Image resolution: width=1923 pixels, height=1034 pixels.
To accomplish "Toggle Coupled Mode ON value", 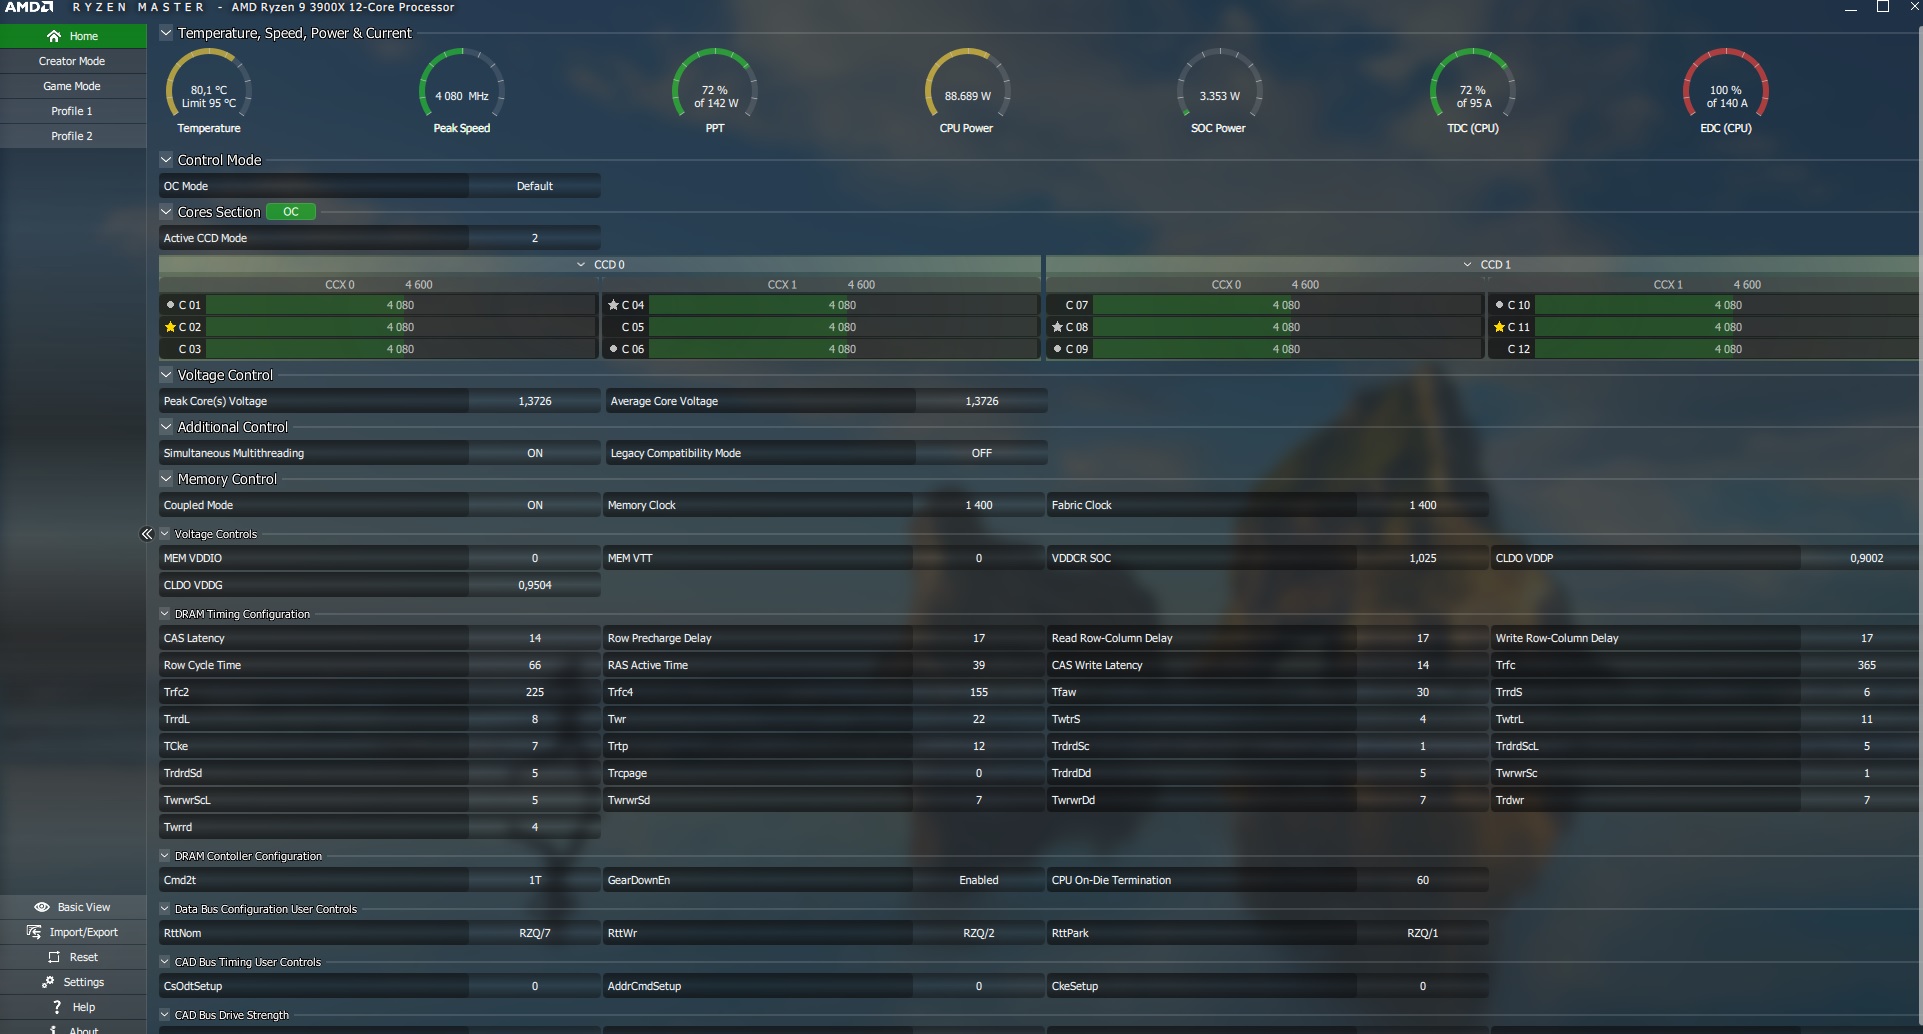I will coord(535,505).
